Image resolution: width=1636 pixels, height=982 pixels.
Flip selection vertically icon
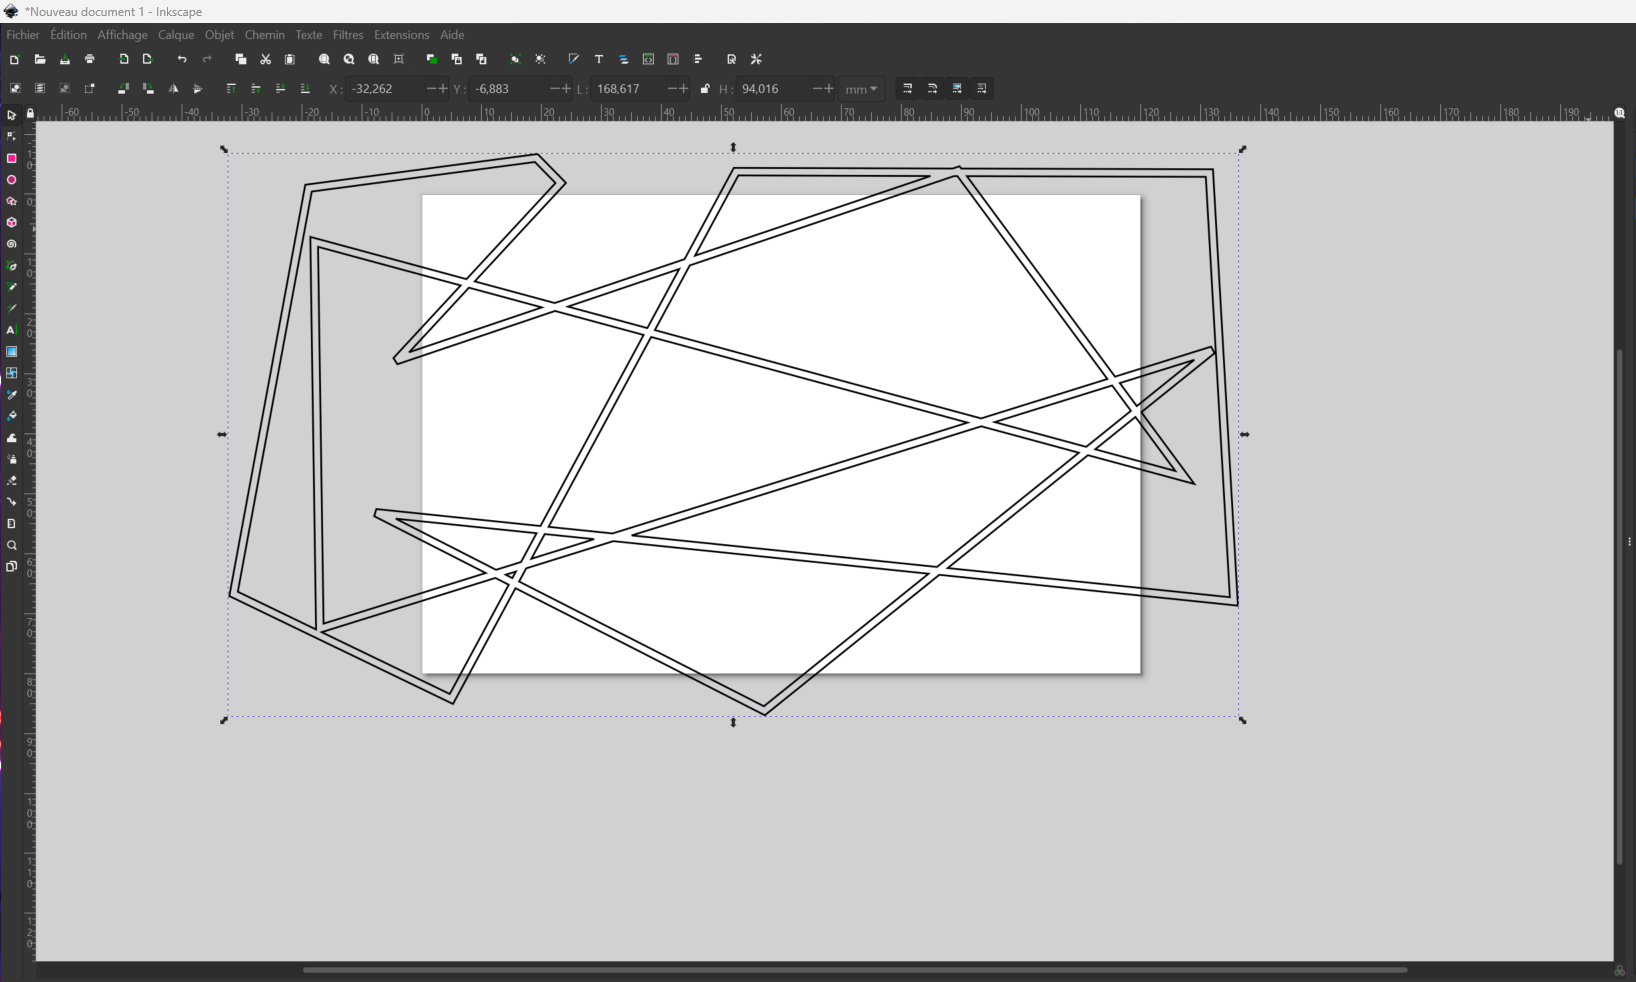[x=198, y=89]
